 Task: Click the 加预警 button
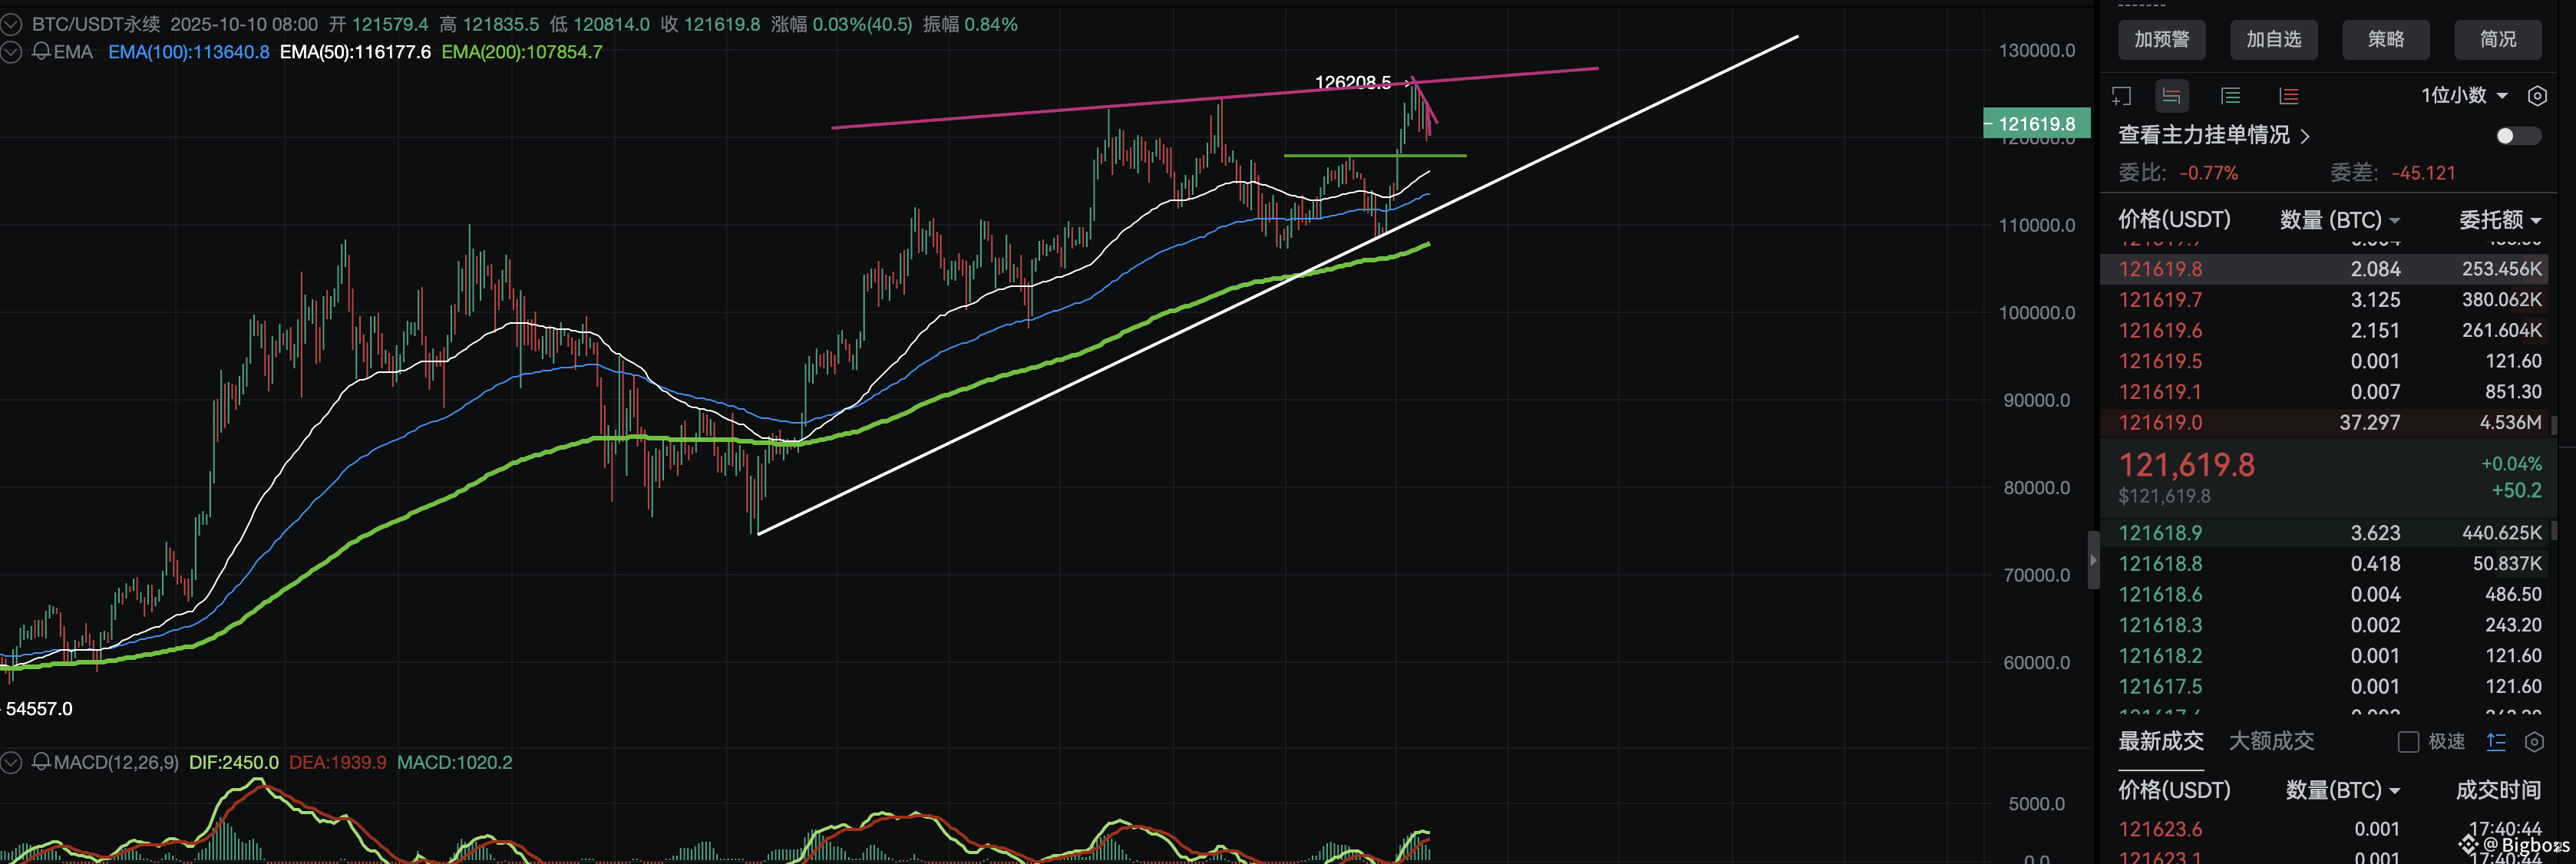2162,40
